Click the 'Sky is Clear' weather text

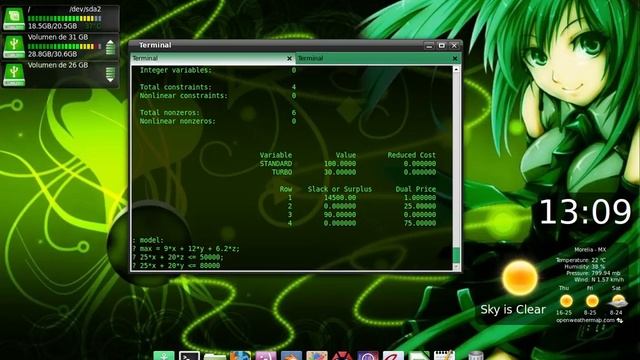point(513,309)
